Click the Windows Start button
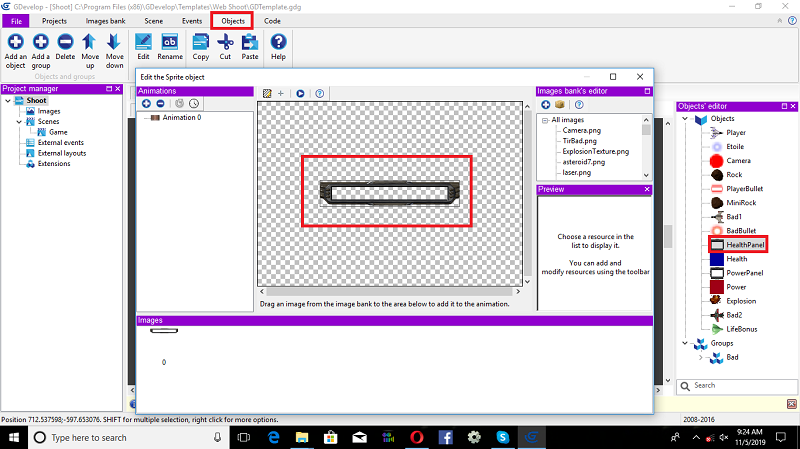Screen dimensions: 800x449 [14, 437]
